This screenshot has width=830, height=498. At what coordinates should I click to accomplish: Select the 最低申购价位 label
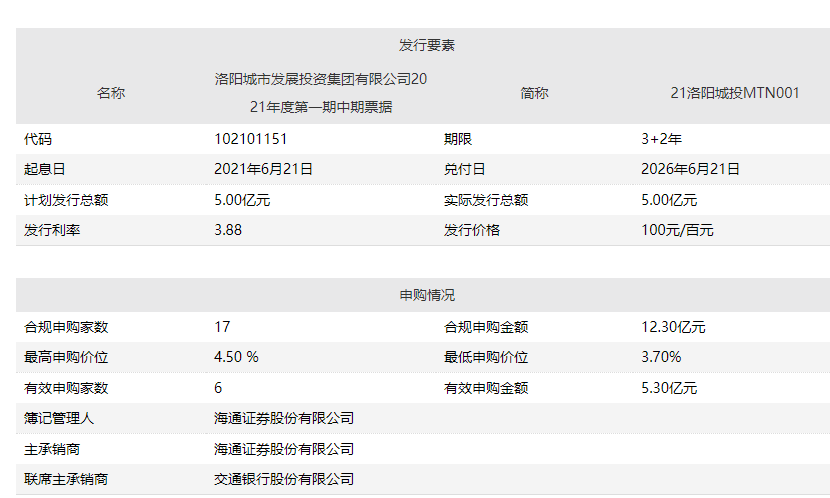coord(486,357)
